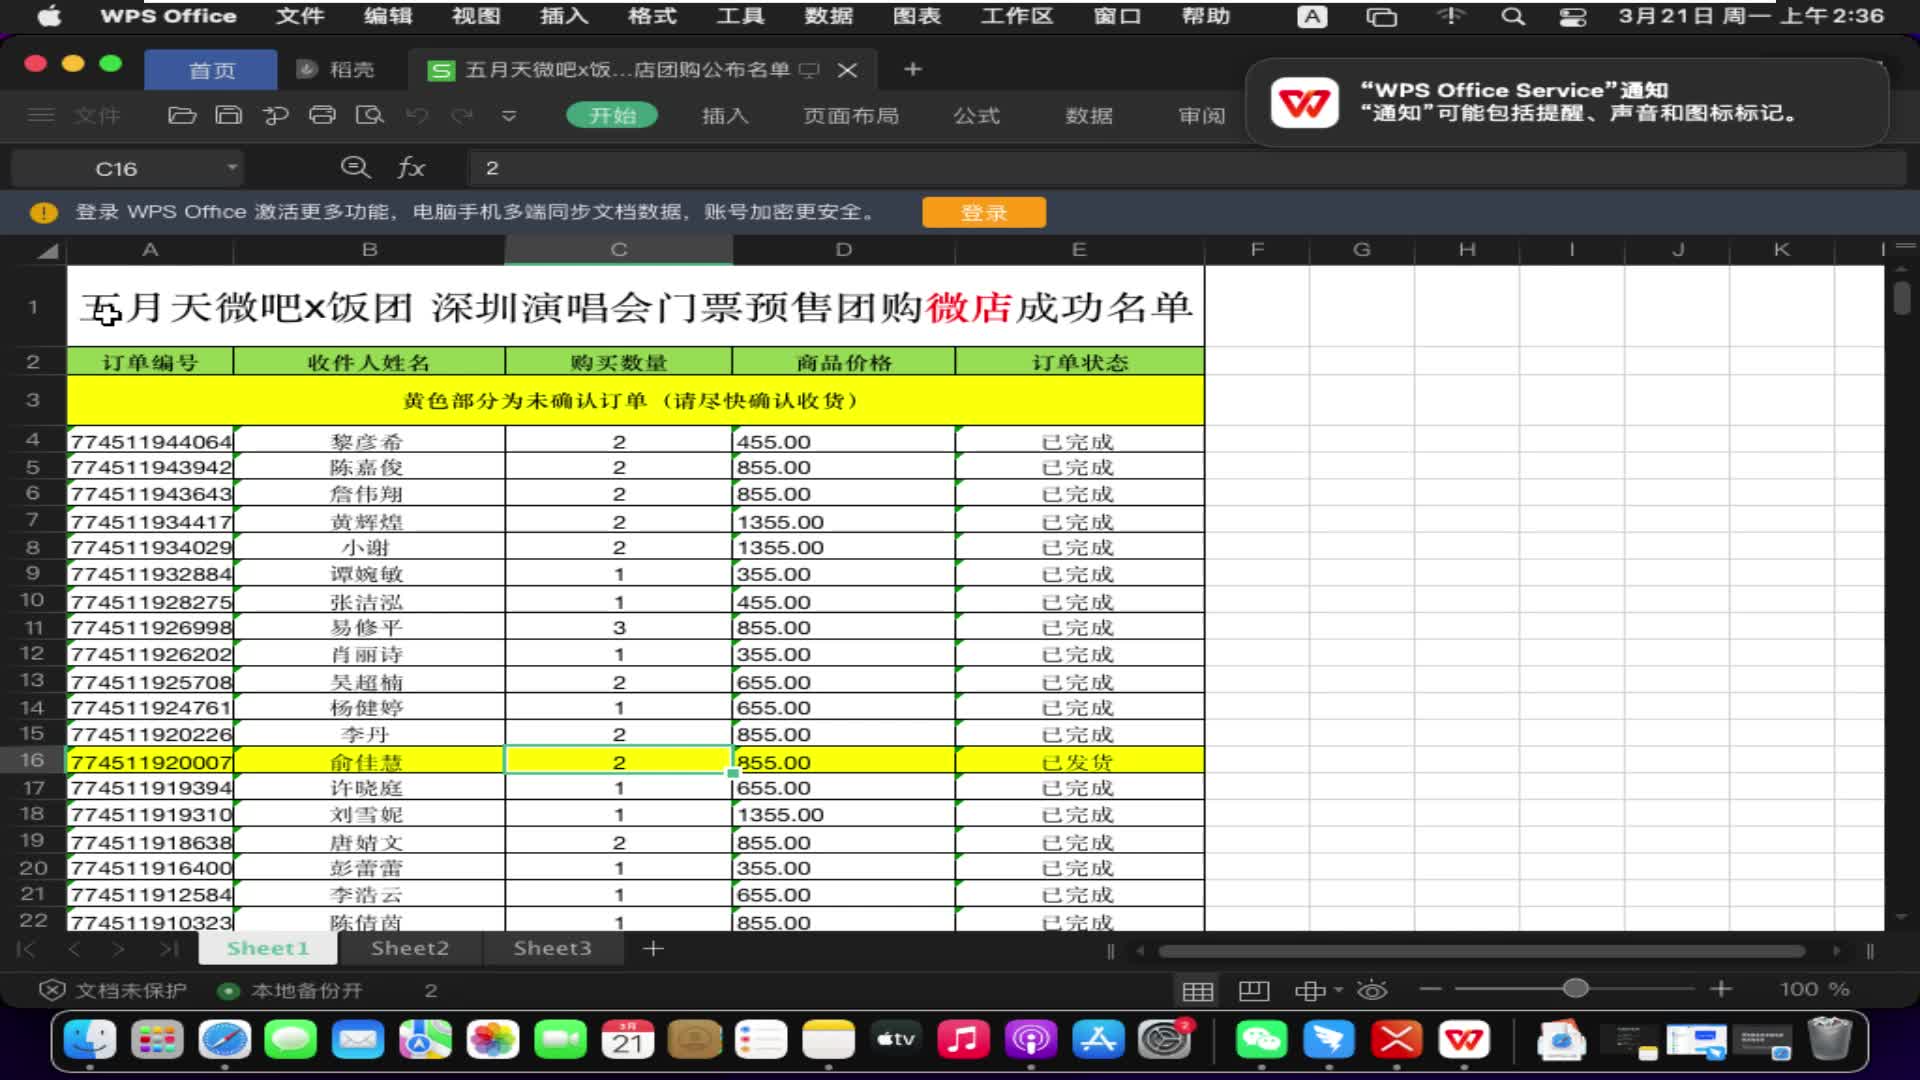Click the save icon in toolbar

228,115
